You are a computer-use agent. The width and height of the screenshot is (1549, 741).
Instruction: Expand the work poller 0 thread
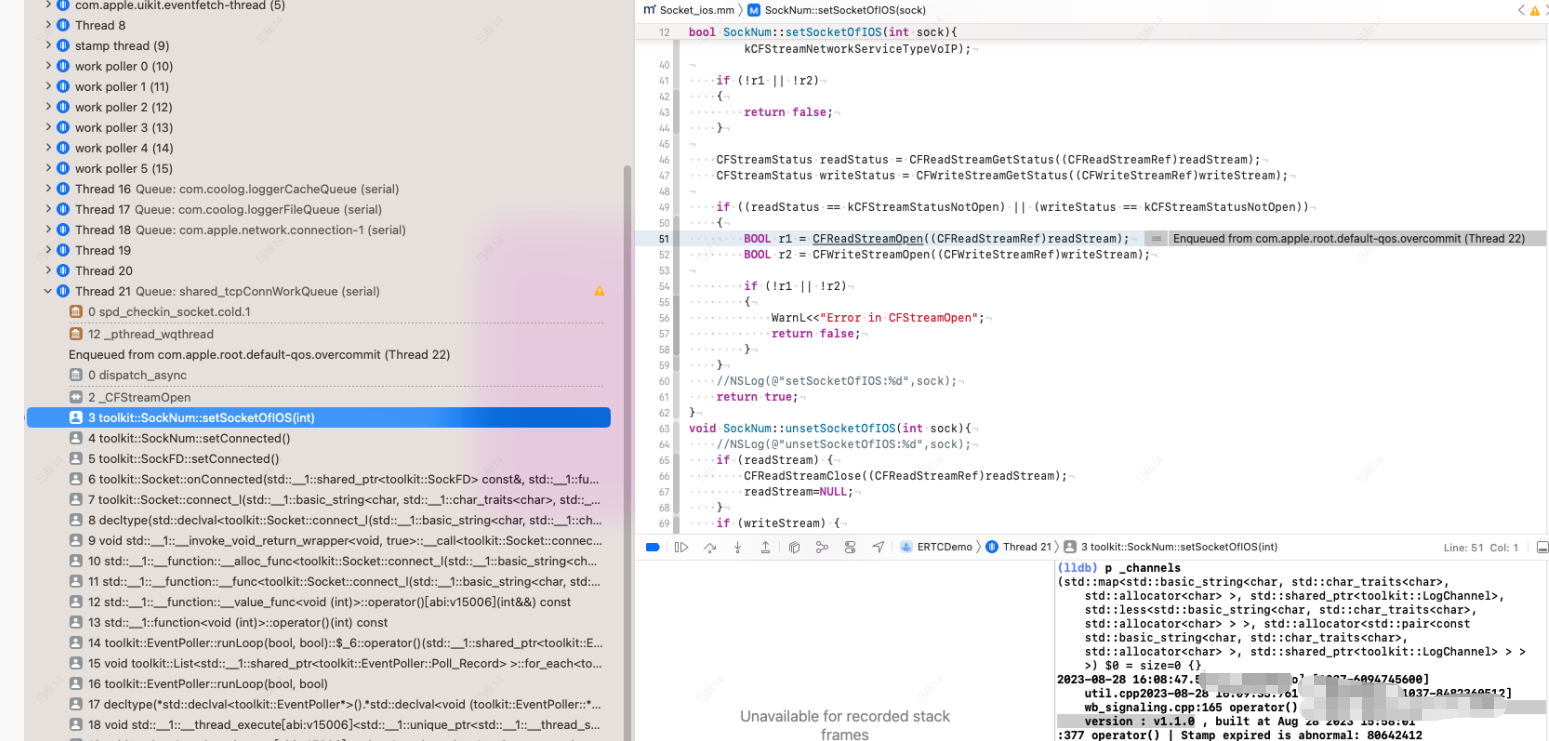tap(47, 65)
